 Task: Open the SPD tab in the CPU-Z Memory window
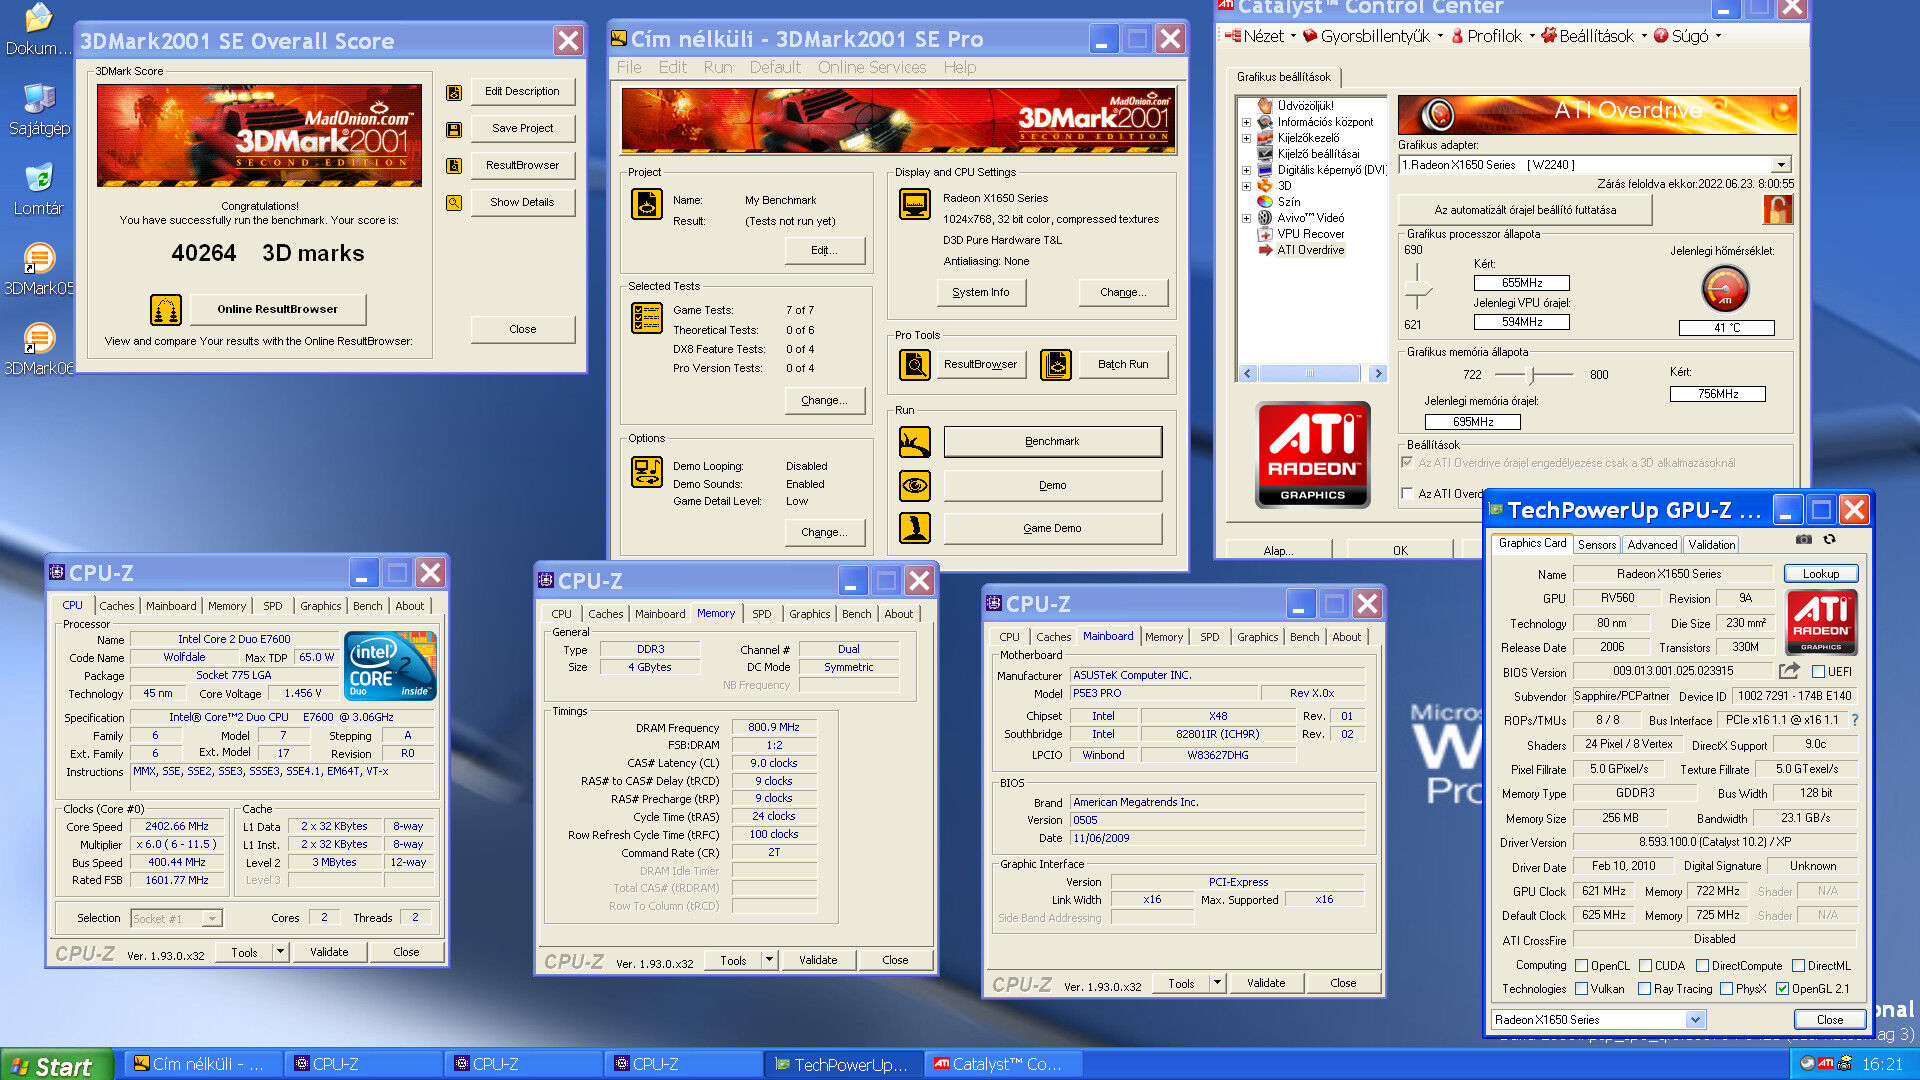[762, 614]
